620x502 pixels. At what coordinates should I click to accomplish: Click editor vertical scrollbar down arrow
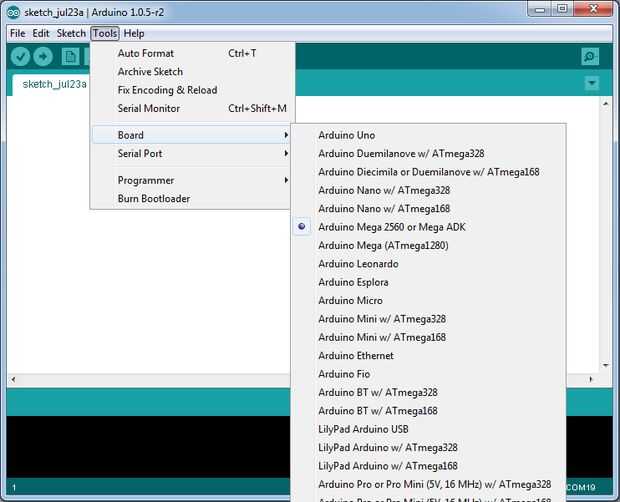pos(606,365)
